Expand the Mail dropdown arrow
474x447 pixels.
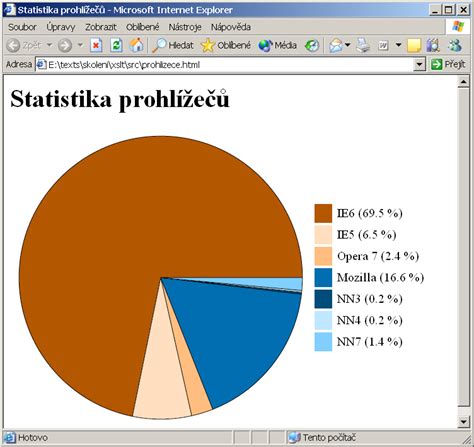point(348,45)
